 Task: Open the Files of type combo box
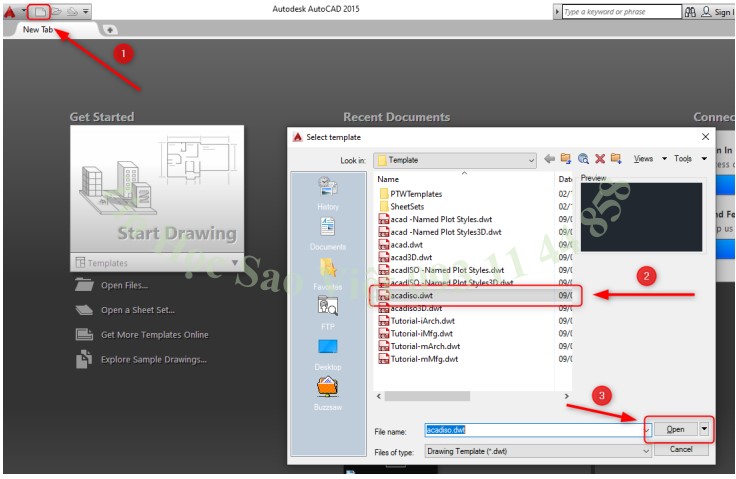coord(538,451)
